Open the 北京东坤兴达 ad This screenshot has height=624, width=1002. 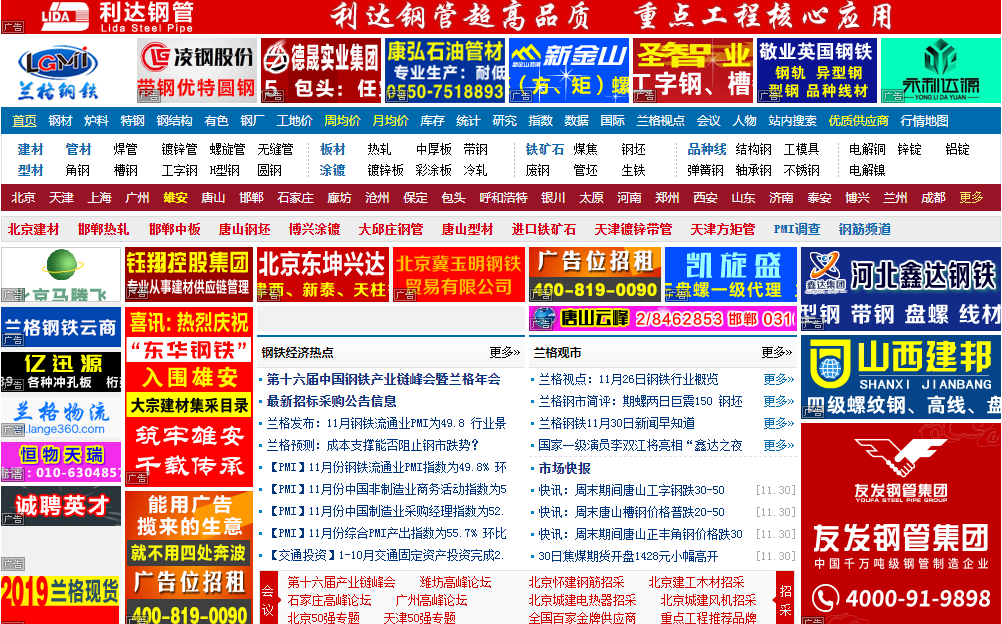pyautogui.click(x=322, y=274)
